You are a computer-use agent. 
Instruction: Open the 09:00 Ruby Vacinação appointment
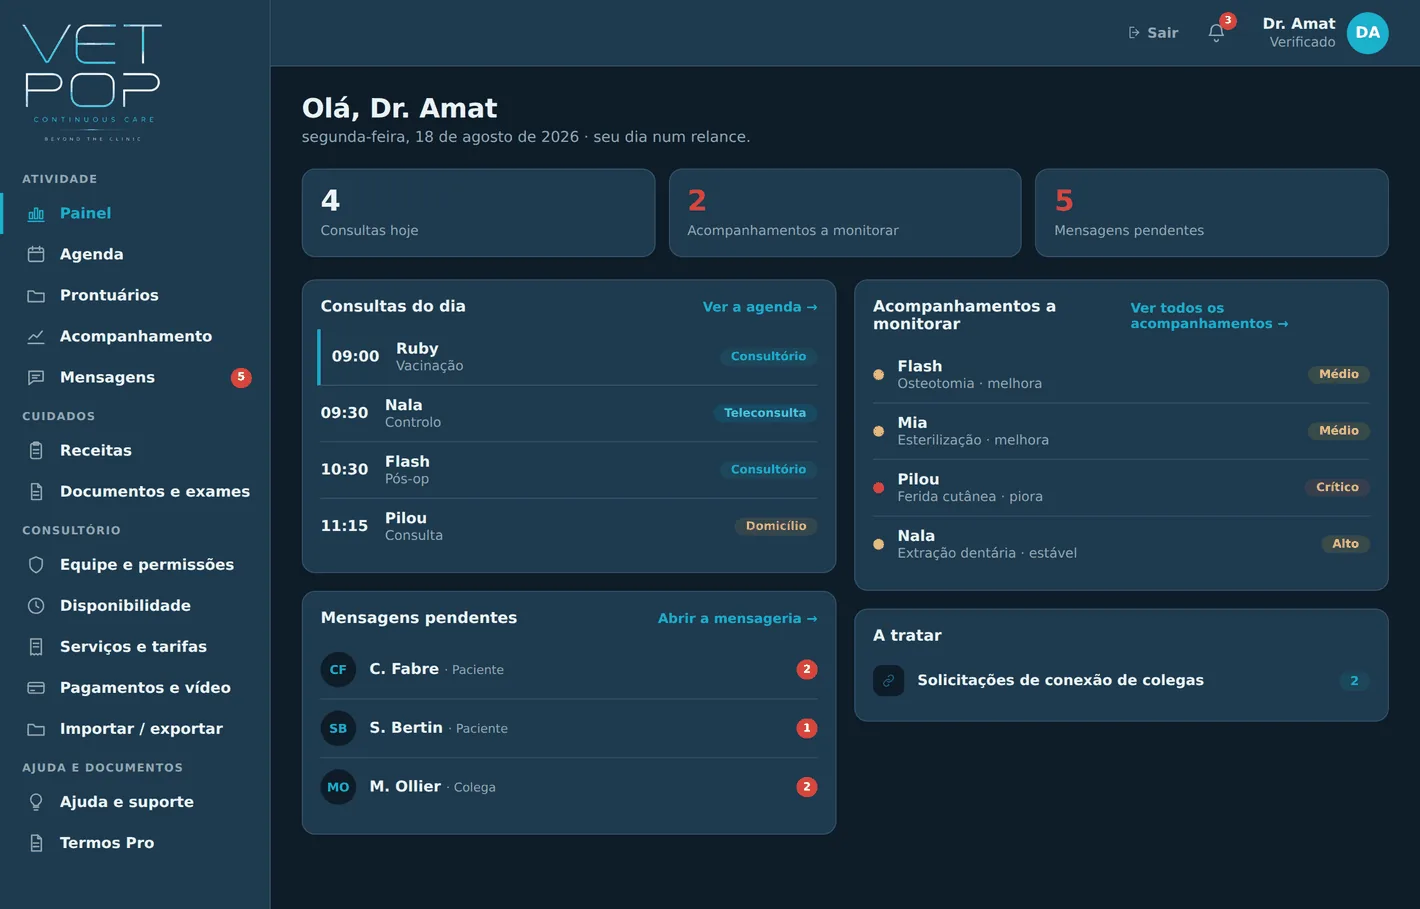[x=568, y=357]
